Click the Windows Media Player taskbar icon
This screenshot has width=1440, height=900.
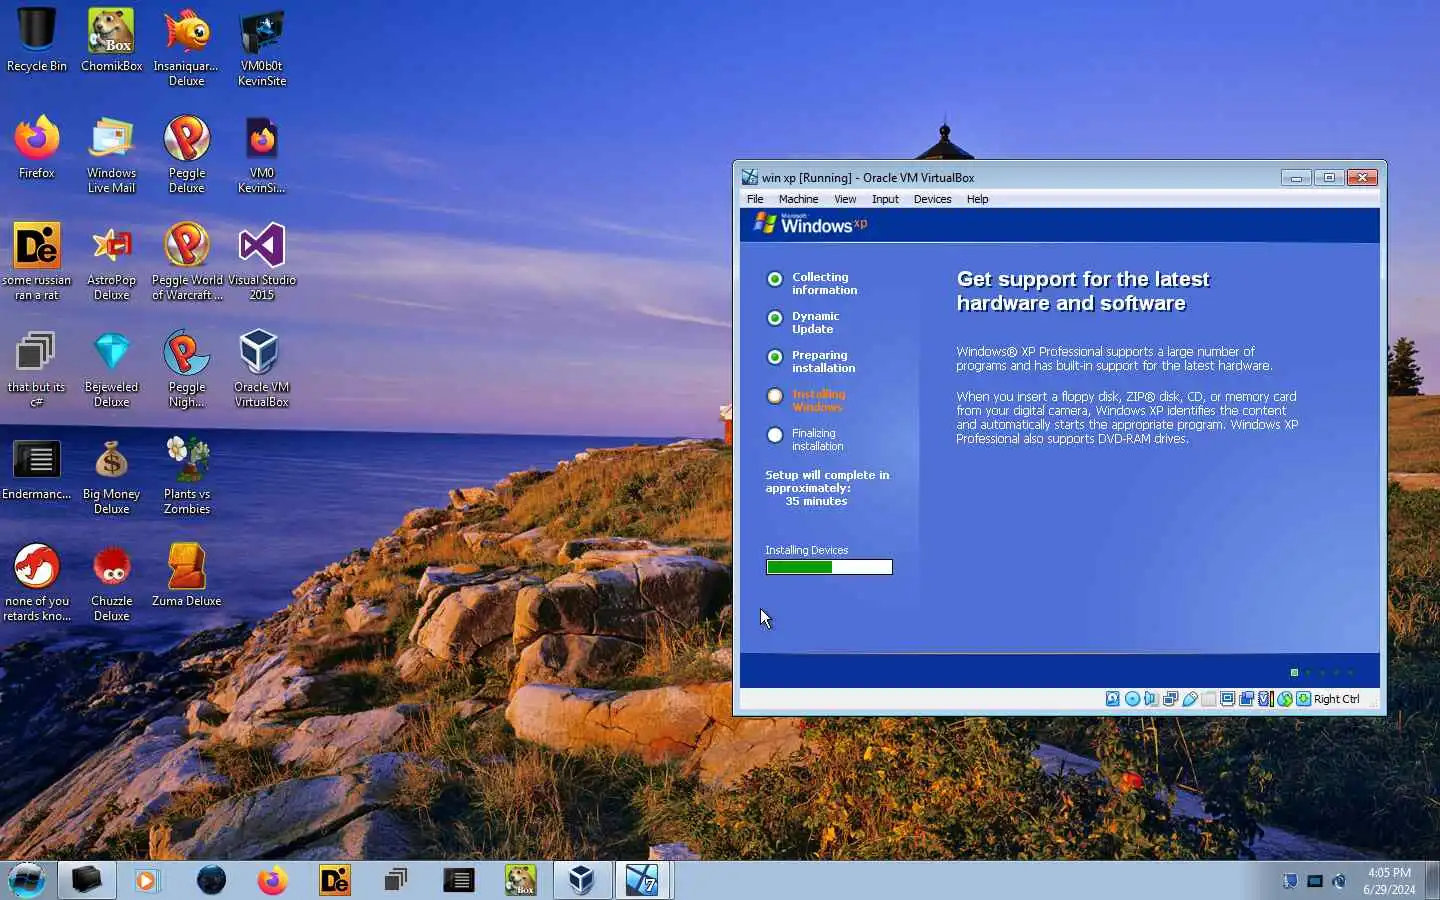click(x=147, y=880)
